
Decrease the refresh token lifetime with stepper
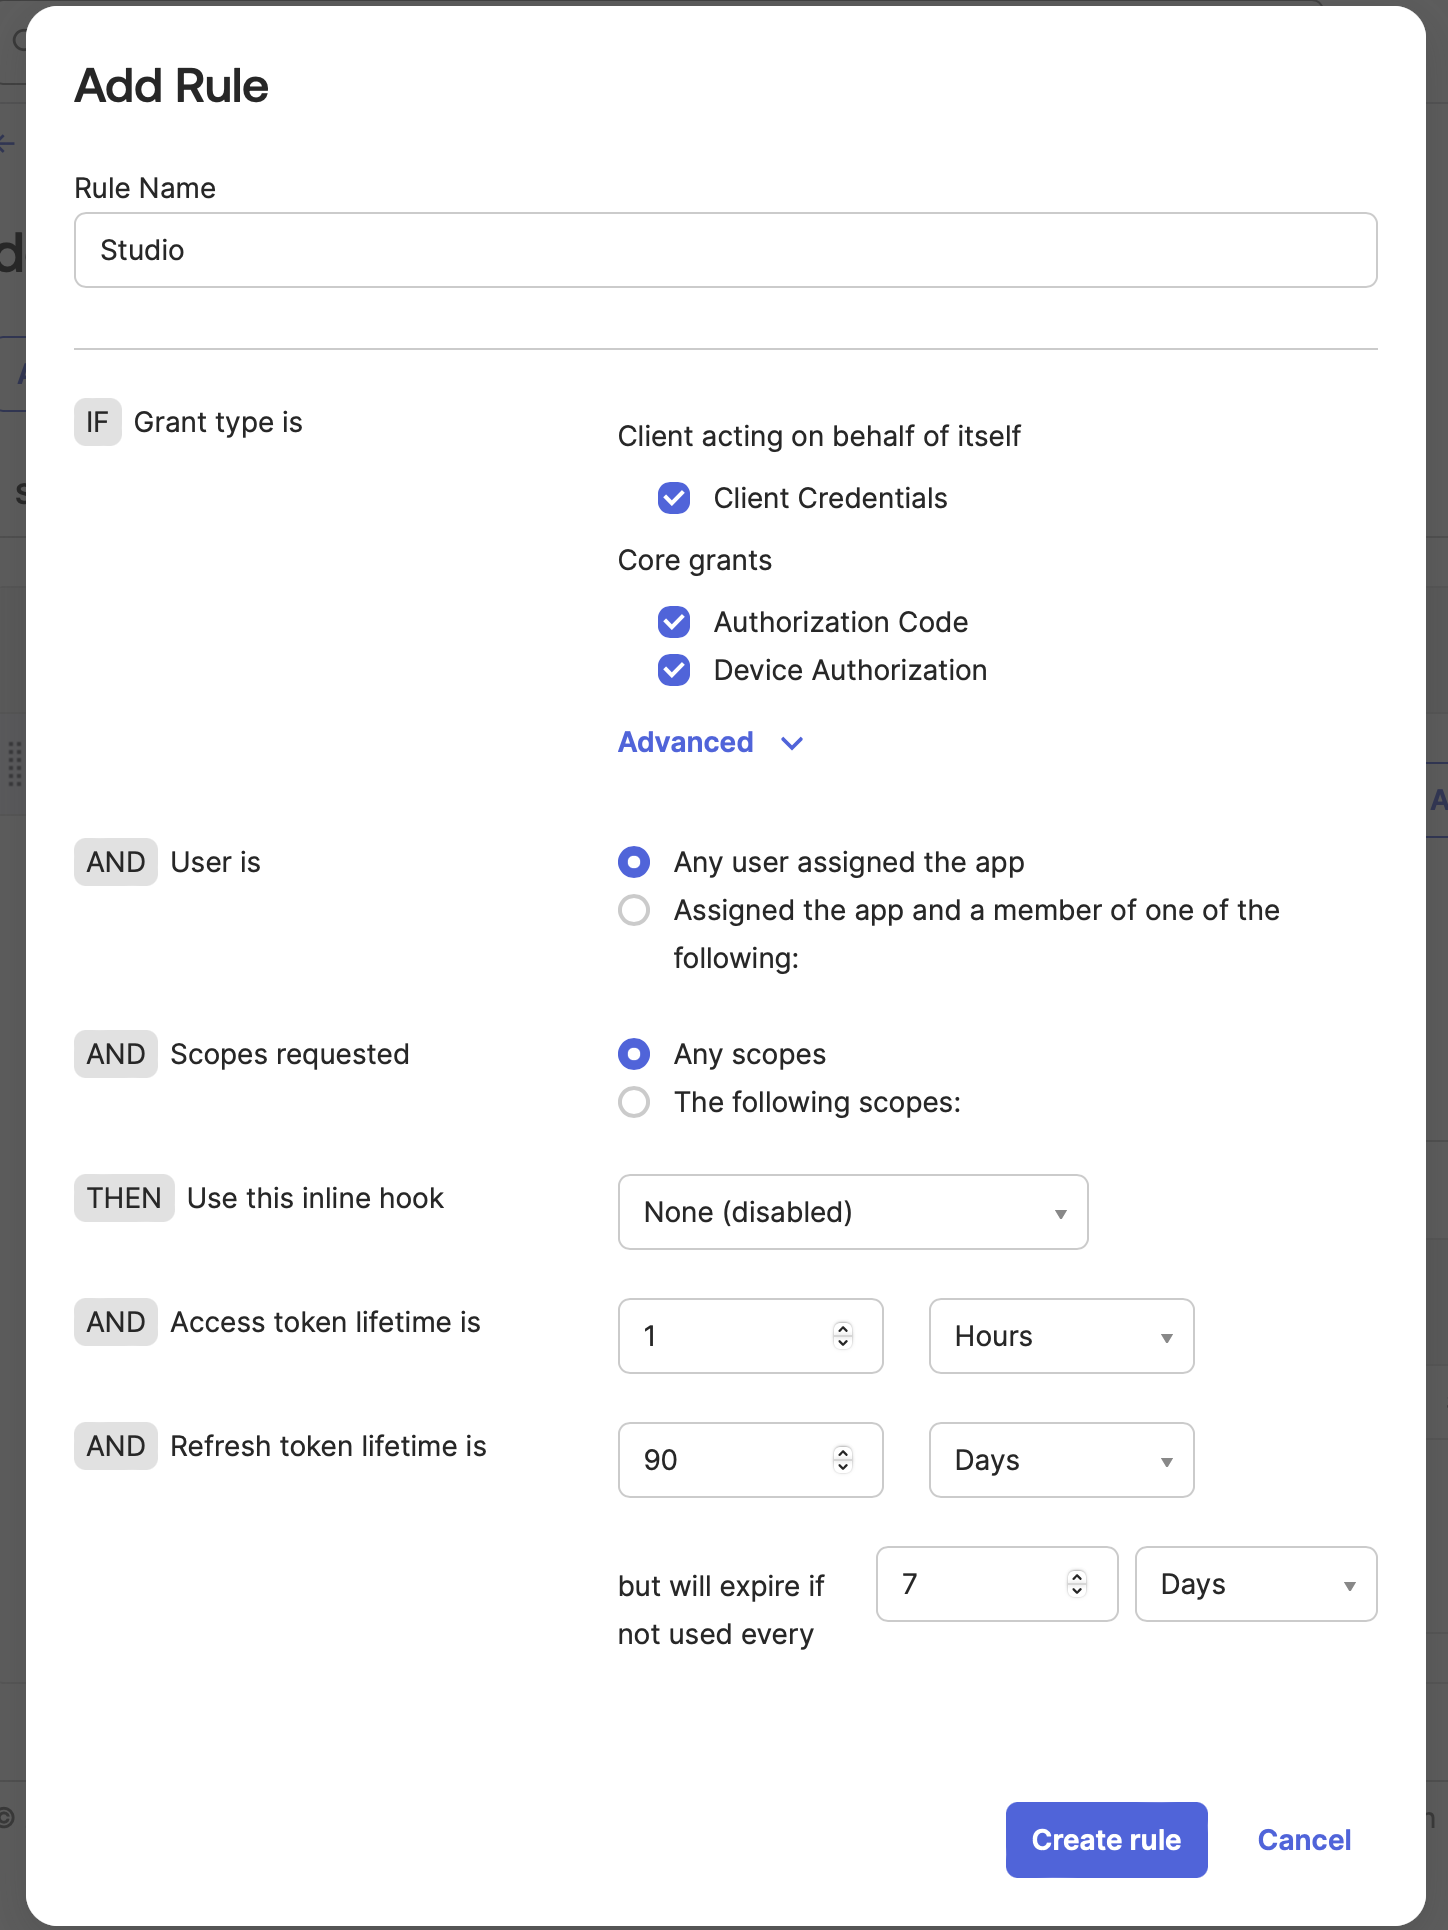[843, 1467]
